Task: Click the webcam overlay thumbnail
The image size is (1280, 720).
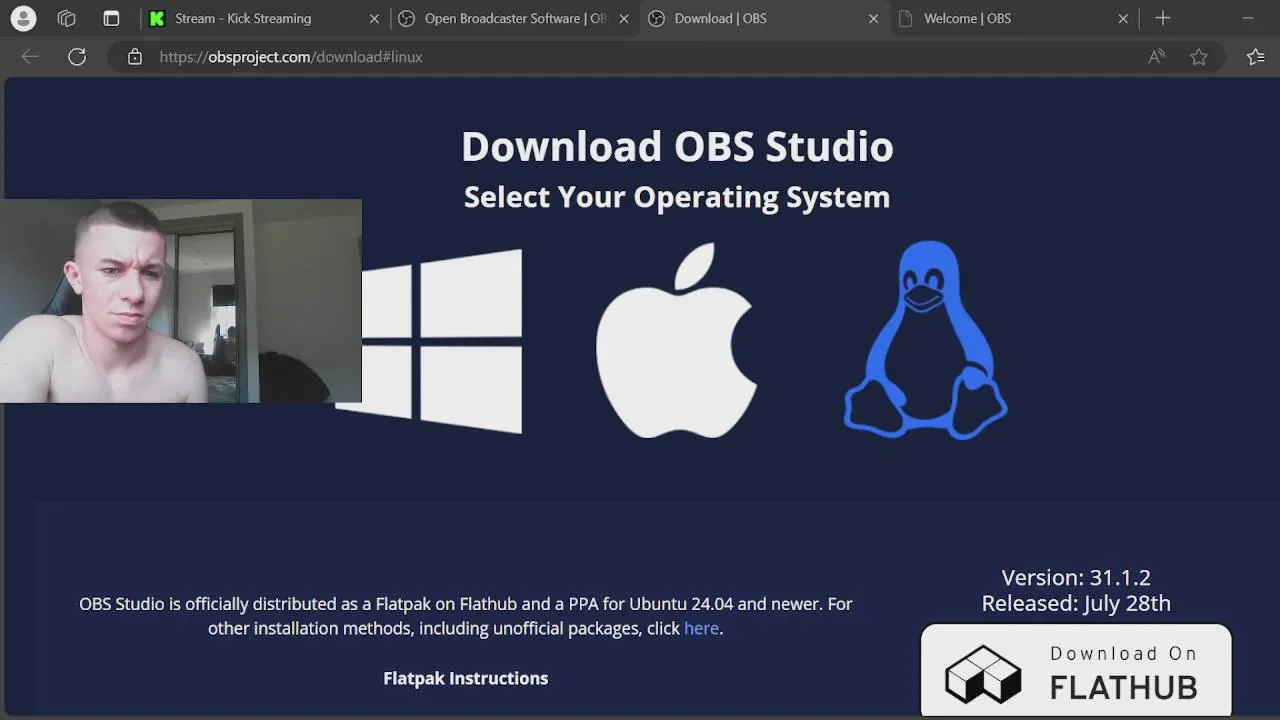Action: pyautogui.click(x=181, y=301)
